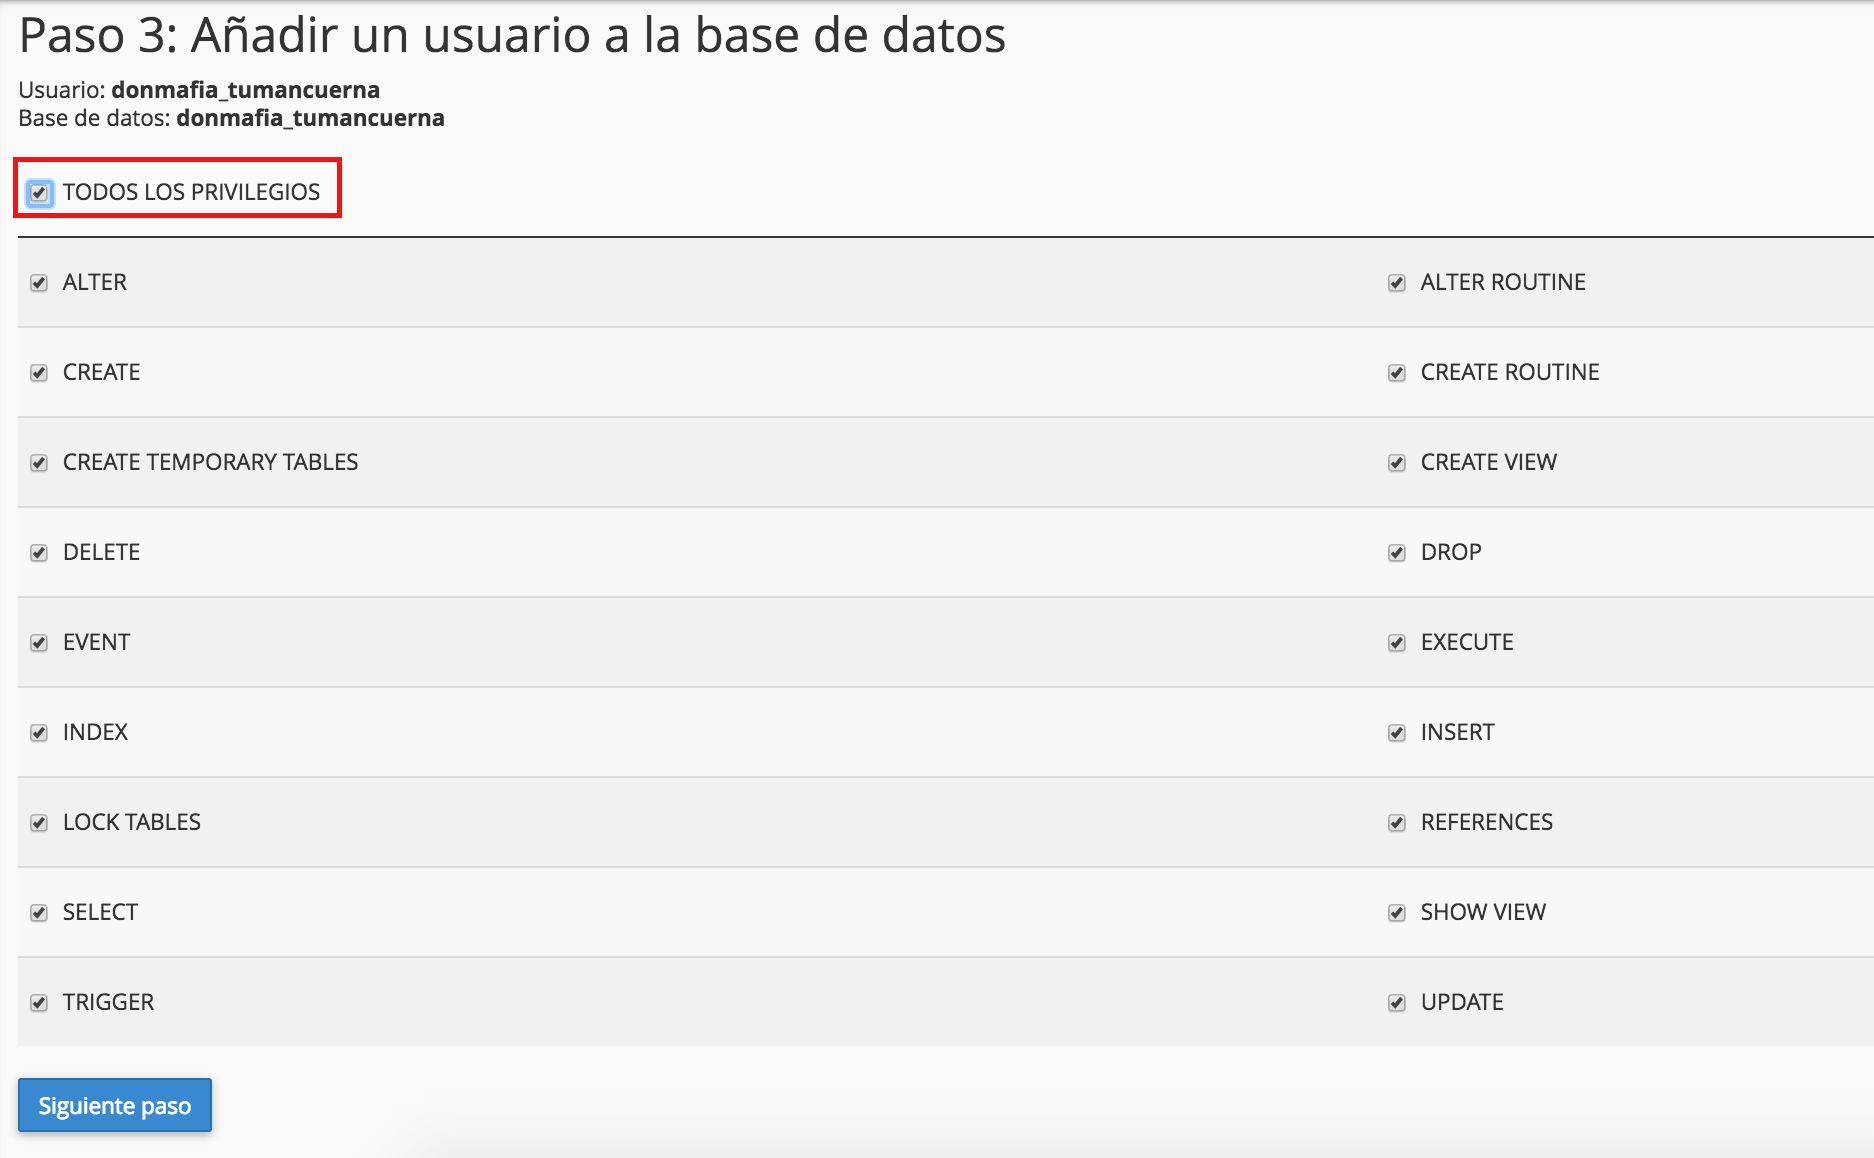The height and width of the screenshot is (1158, 1874).
Task: Uncheck the CREATE VIEW privilege
Action: tap(1397, 463)
